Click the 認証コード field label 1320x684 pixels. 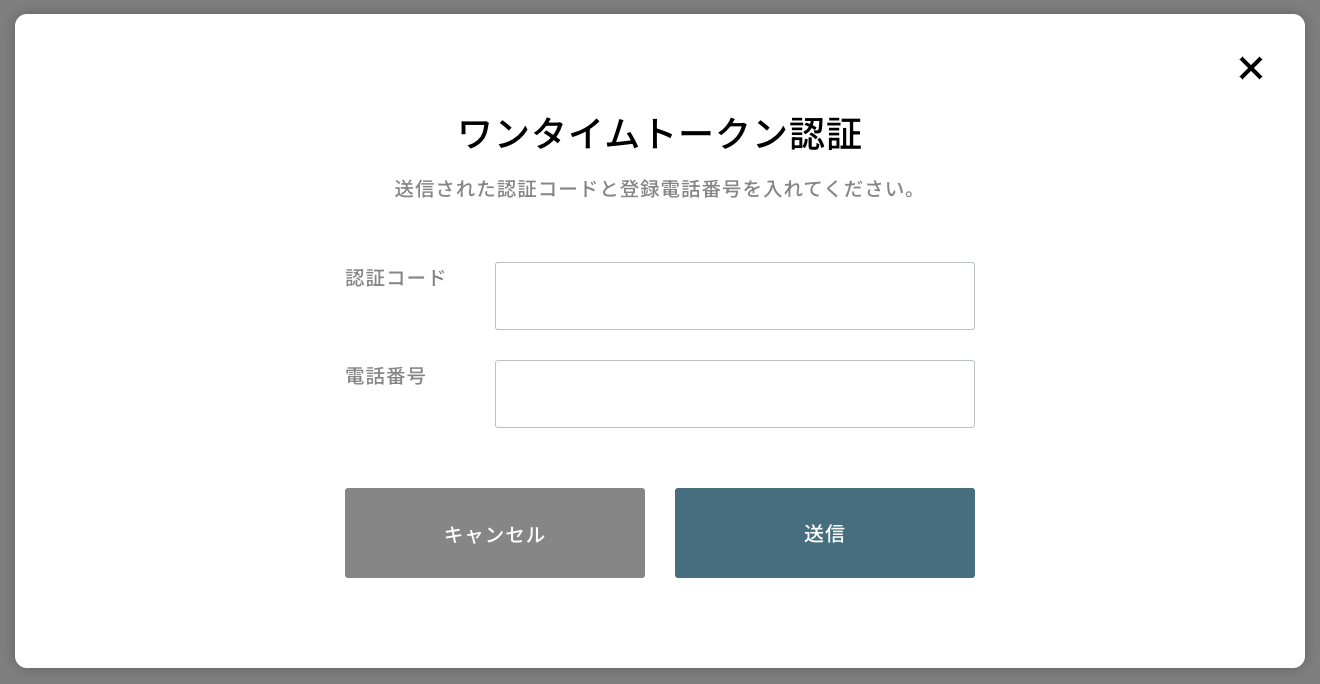(396, 278)
